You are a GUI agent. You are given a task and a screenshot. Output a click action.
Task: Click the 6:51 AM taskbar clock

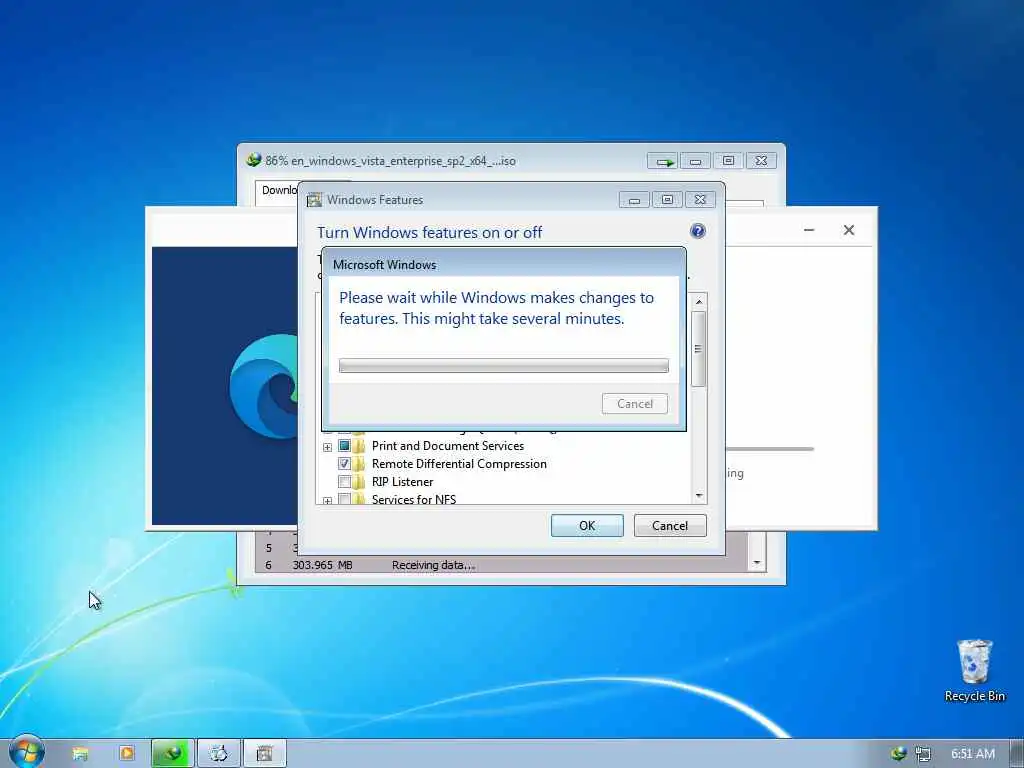click(973, 754)
